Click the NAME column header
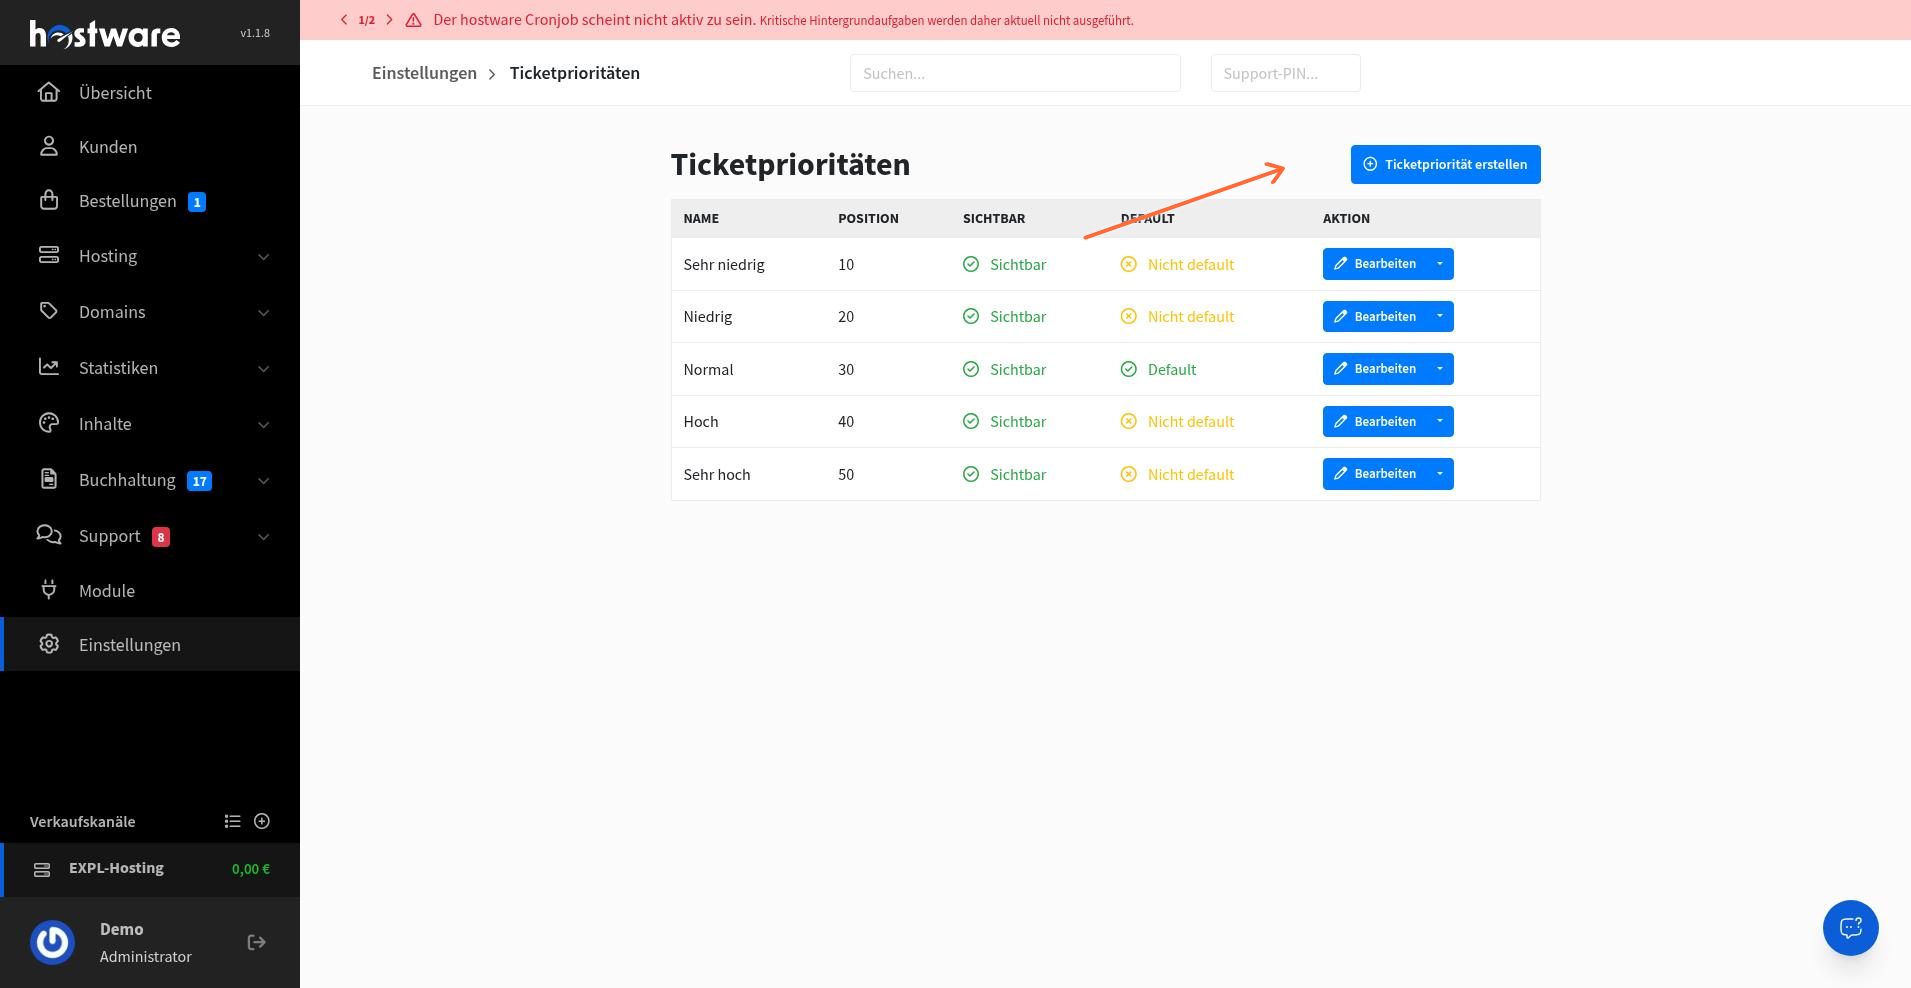This screenshot has height=988, width=1911. pyautogui.click(x=701, y=219)
